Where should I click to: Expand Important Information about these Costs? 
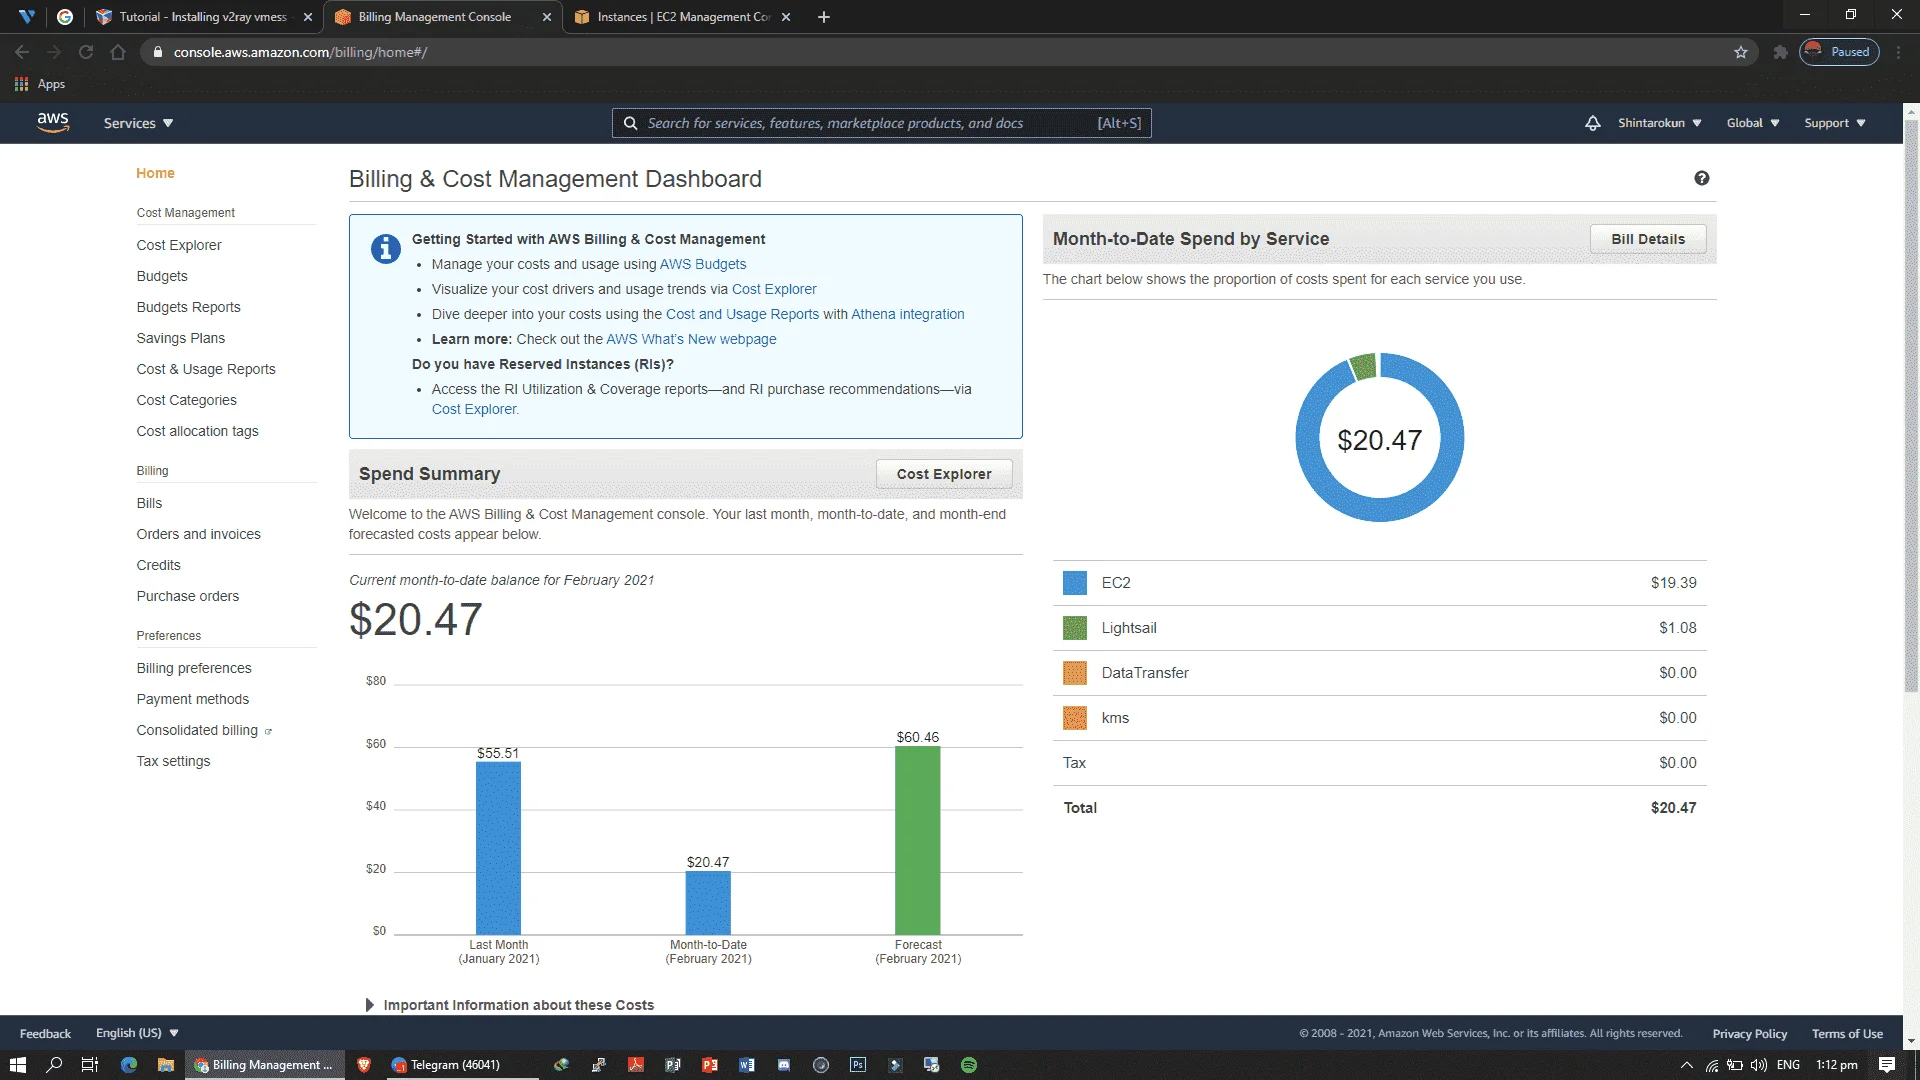510,1005
